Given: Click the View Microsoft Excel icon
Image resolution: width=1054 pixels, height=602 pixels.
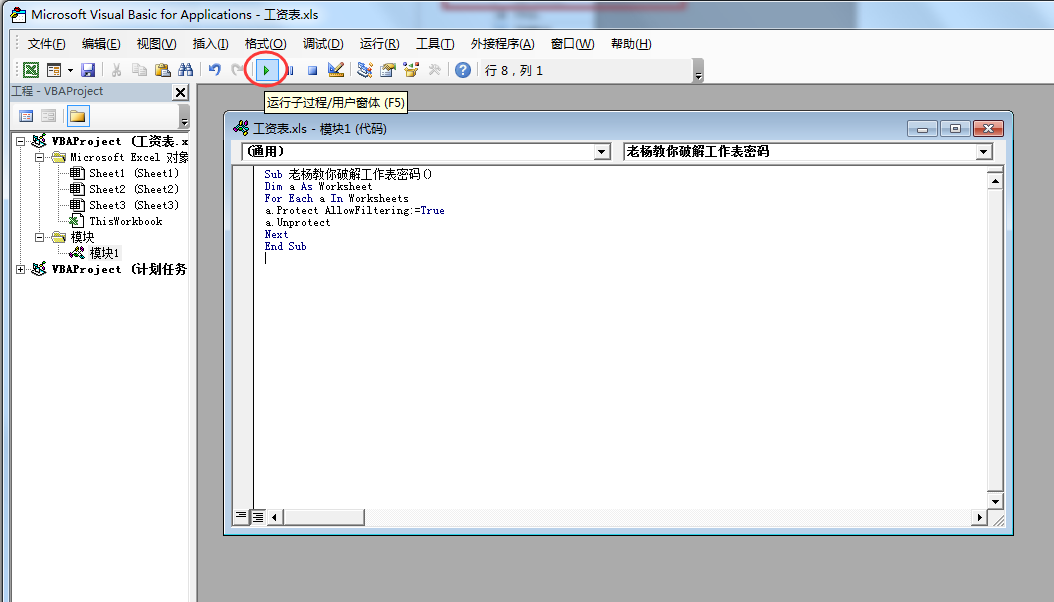Looking at the screenshot, I should [31, 70].
